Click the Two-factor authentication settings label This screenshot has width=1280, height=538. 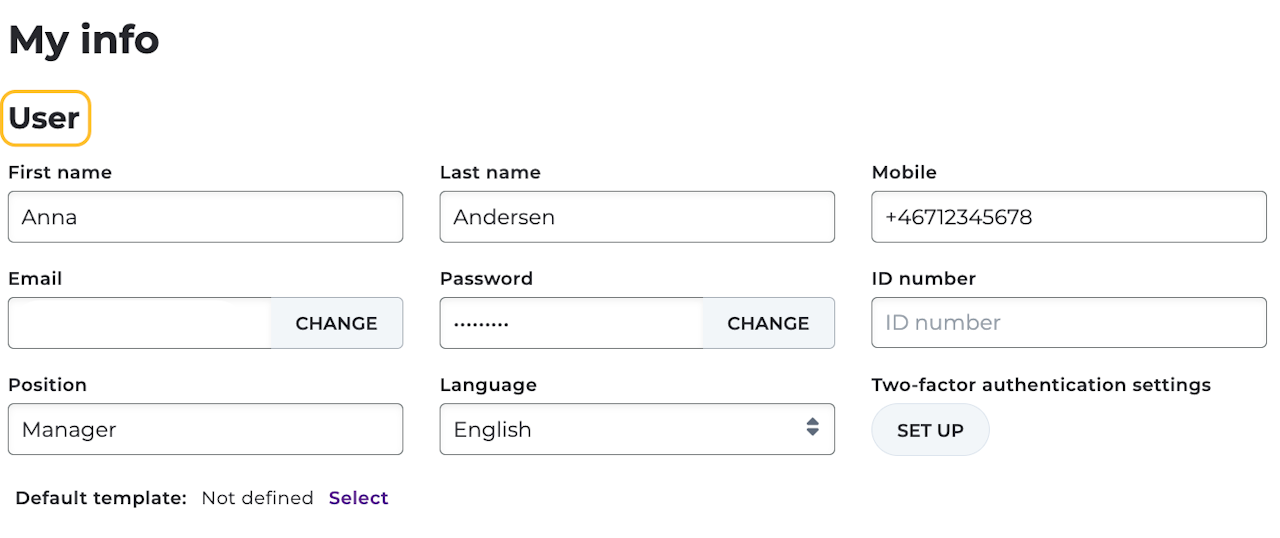[1041, 385]
